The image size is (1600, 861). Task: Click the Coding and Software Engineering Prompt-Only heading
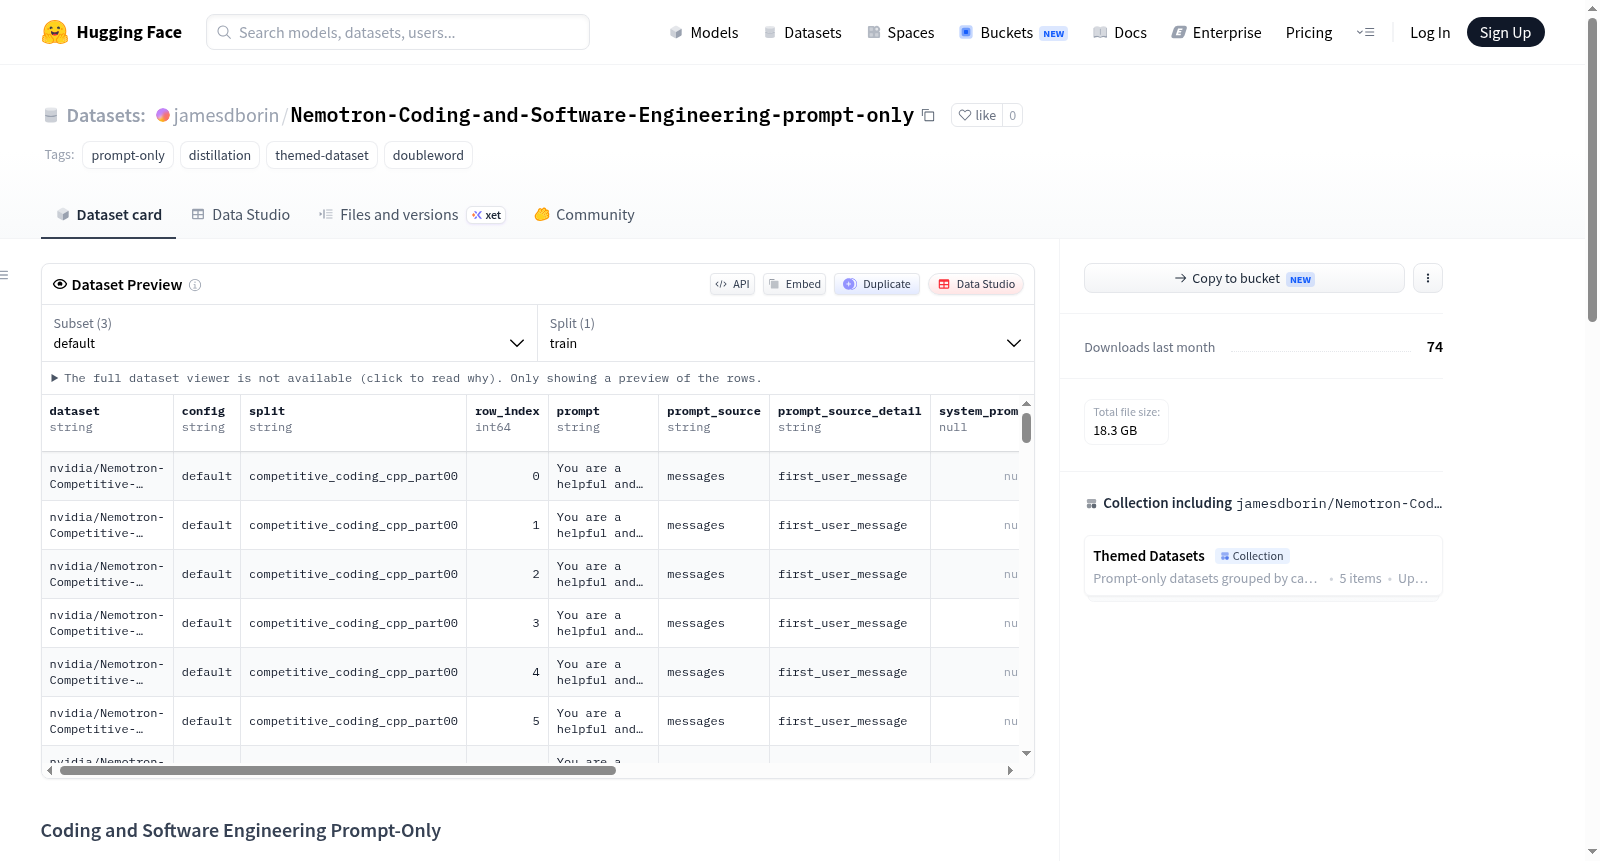point(241,831)
